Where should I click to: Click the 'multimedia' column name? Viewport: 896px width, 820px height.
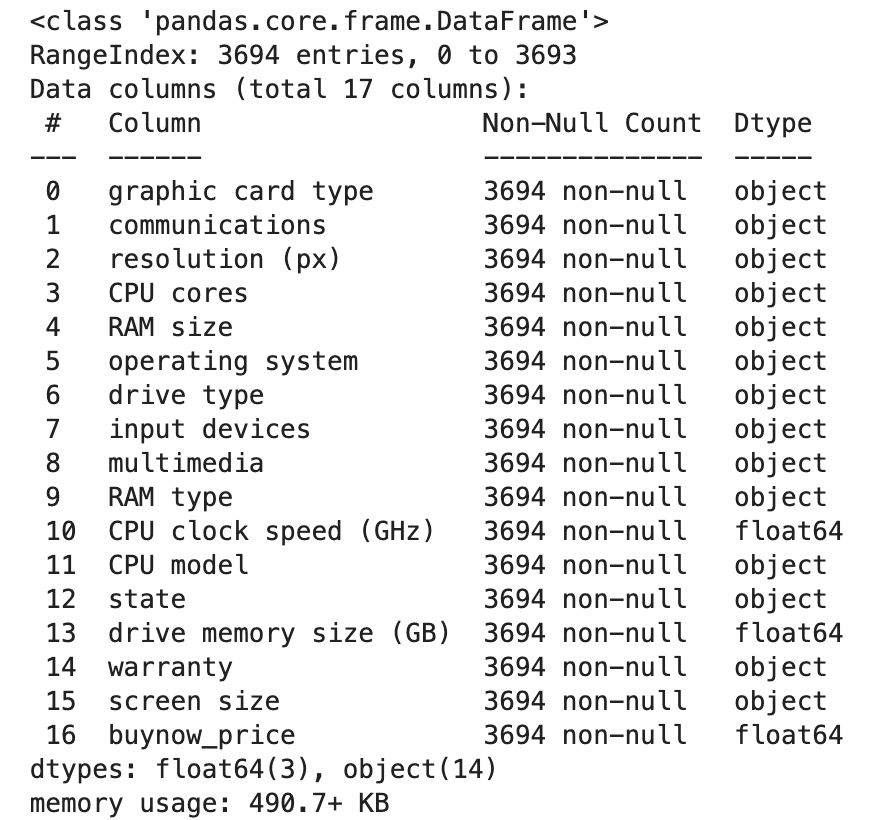tap(186, 464)
